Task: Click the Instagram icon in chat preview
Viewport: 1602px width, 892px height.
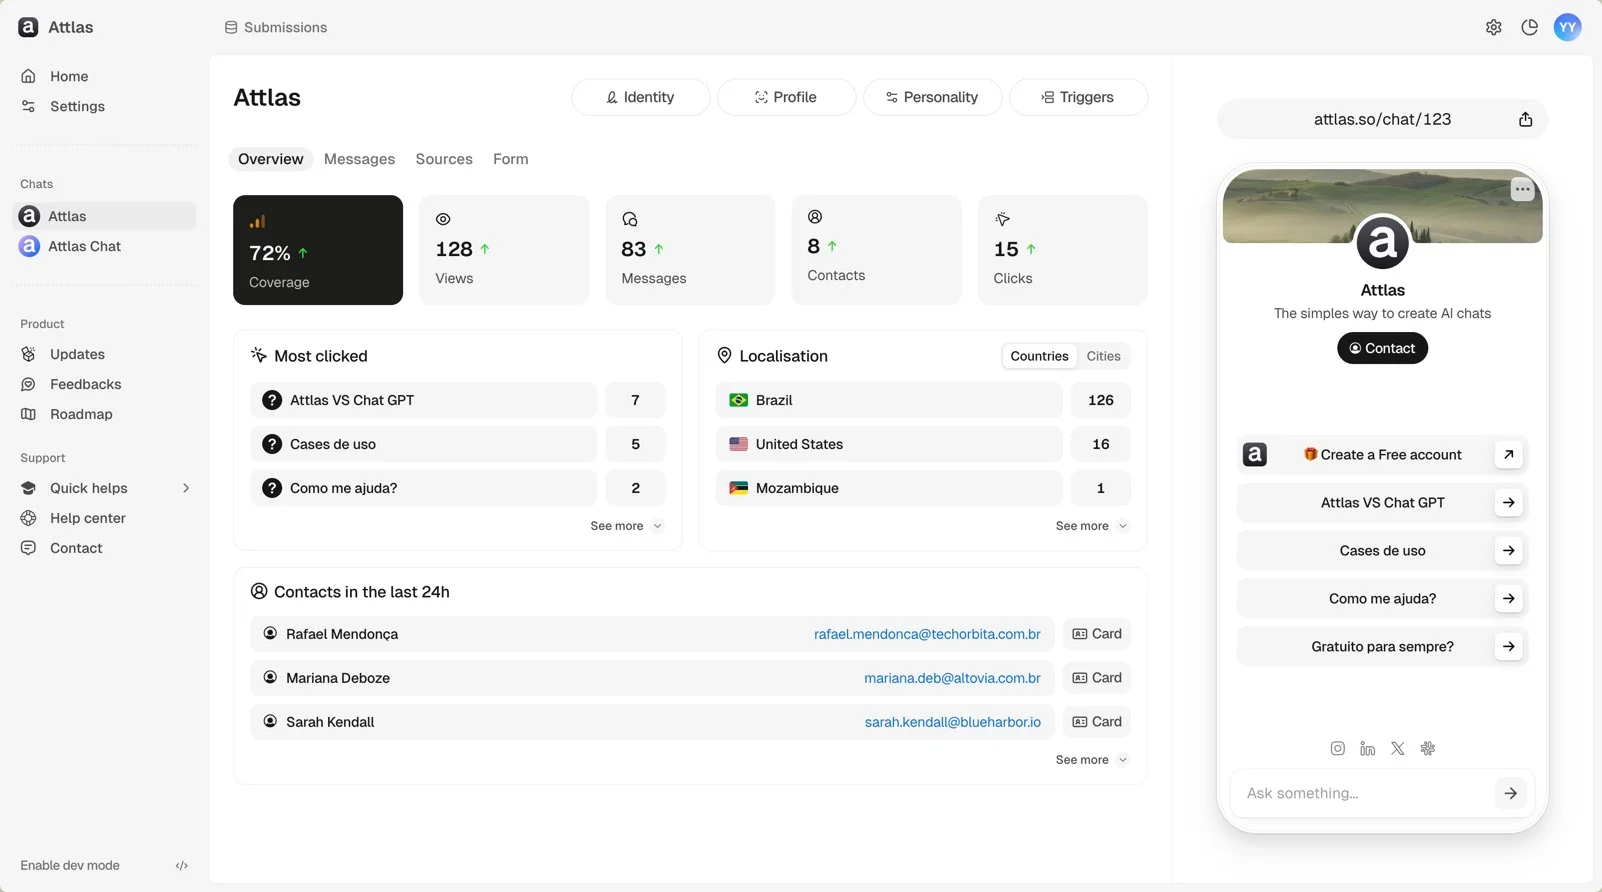Action: pyautogui.click(x=1337, y=748)
